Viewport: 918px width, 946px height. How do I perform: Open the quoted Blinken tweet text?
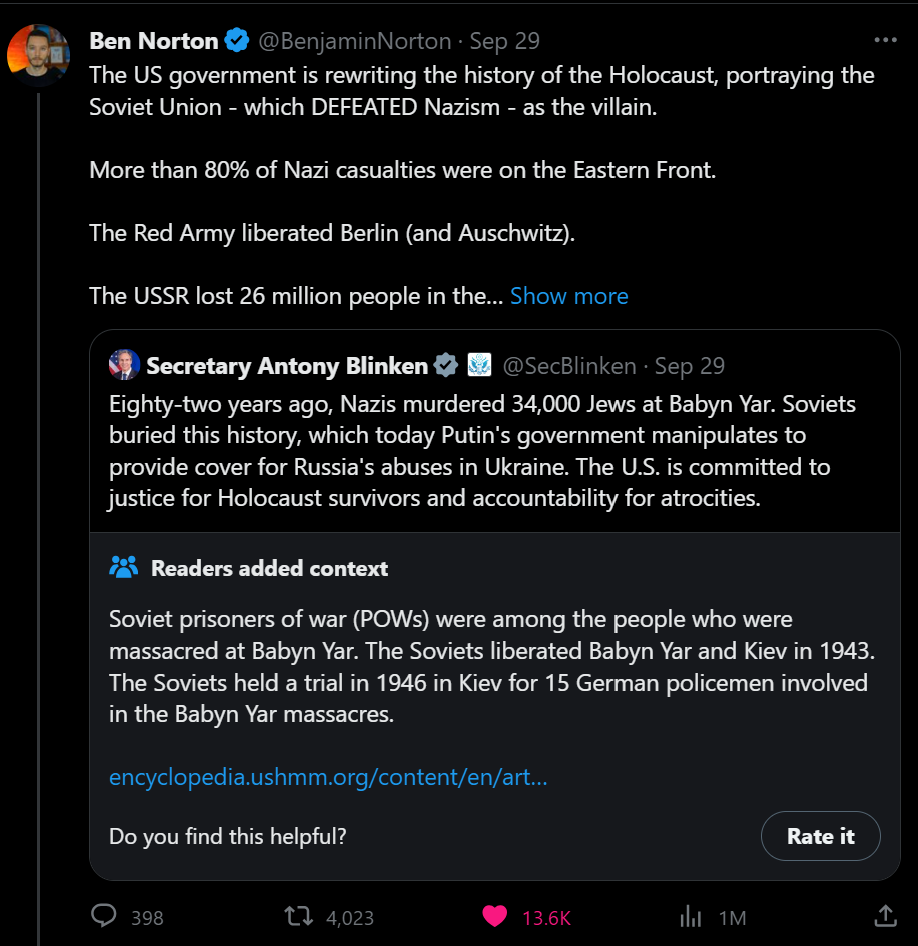483,451
